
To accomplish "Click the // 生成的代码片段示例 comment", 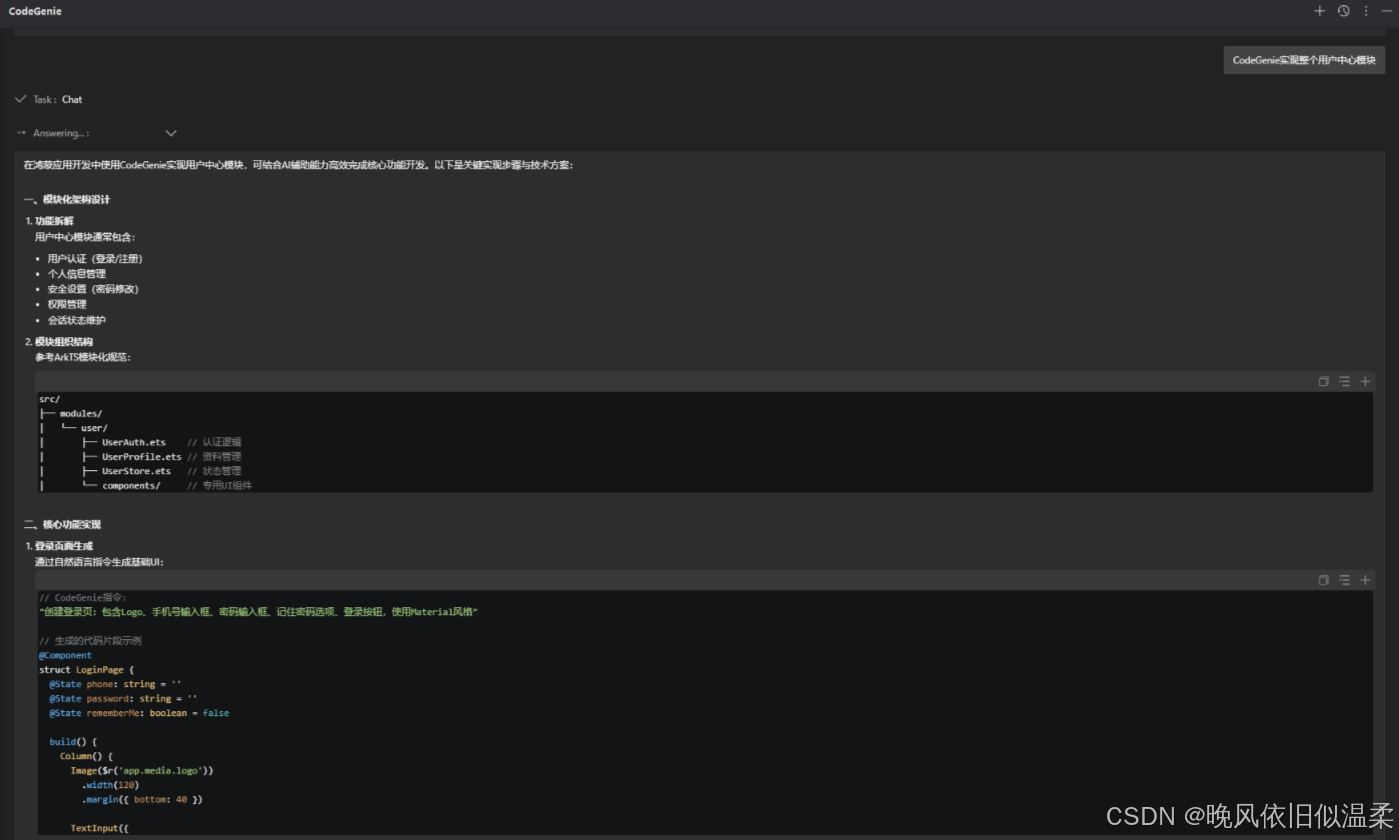I will 90,640.
